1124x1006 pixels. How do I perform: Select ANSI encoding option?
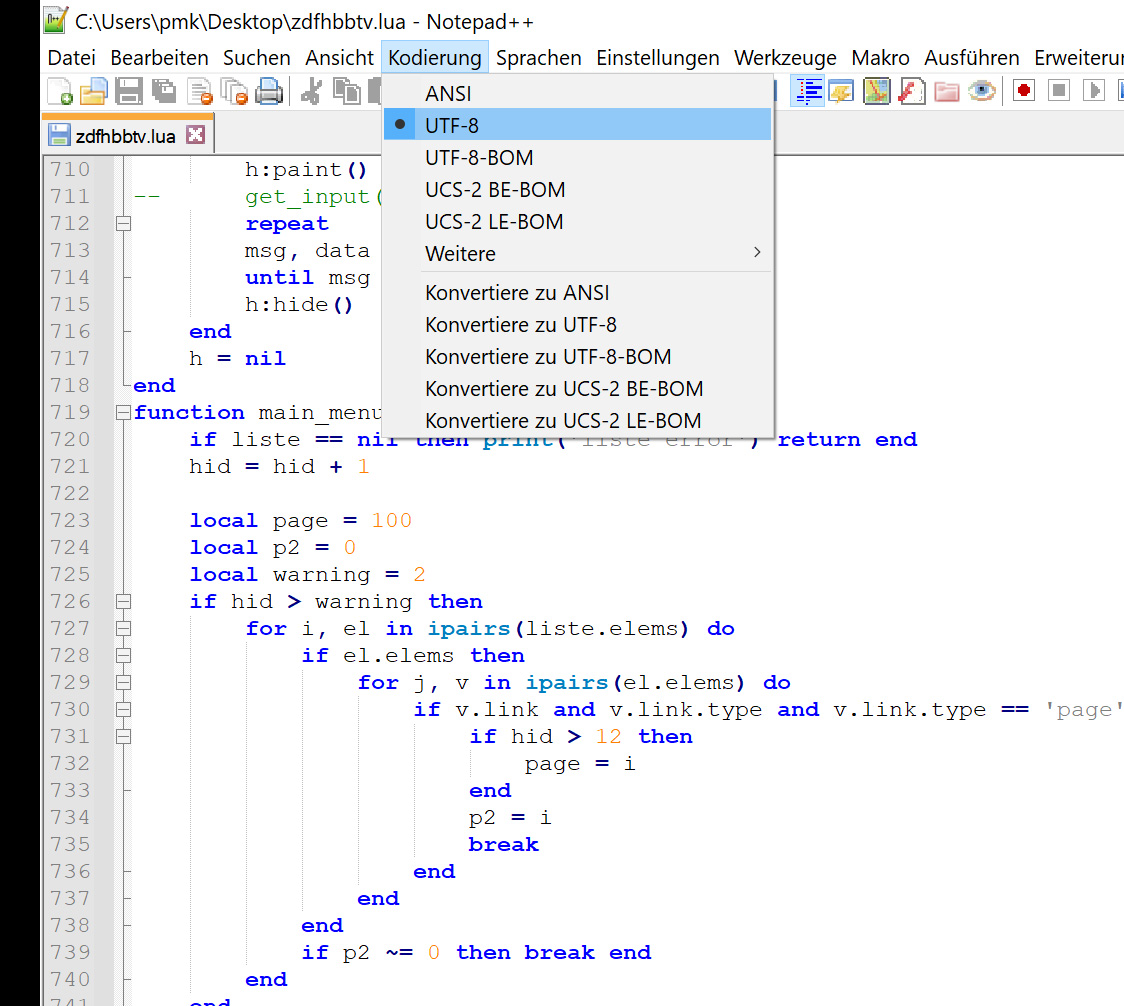click(x=448, y=94)
